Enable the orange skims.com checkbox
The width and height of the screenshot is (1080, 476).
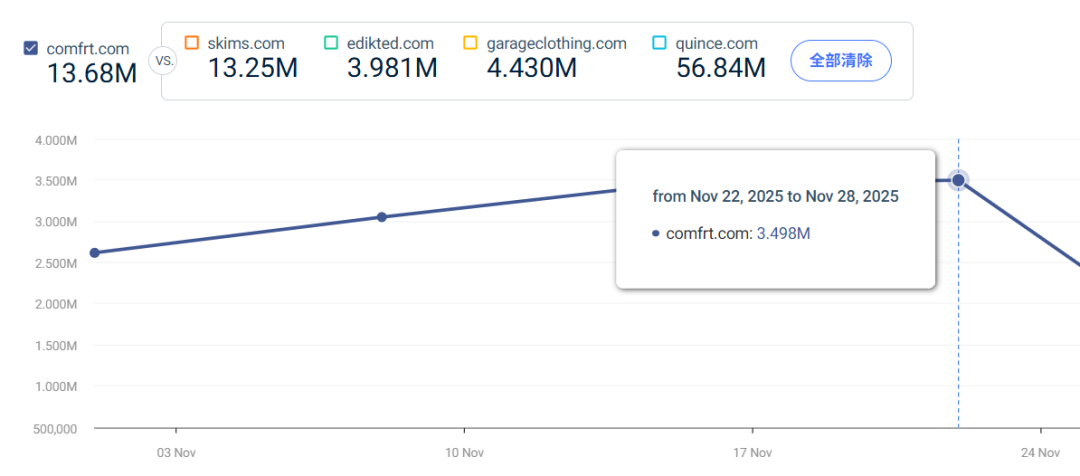(192, 43)
